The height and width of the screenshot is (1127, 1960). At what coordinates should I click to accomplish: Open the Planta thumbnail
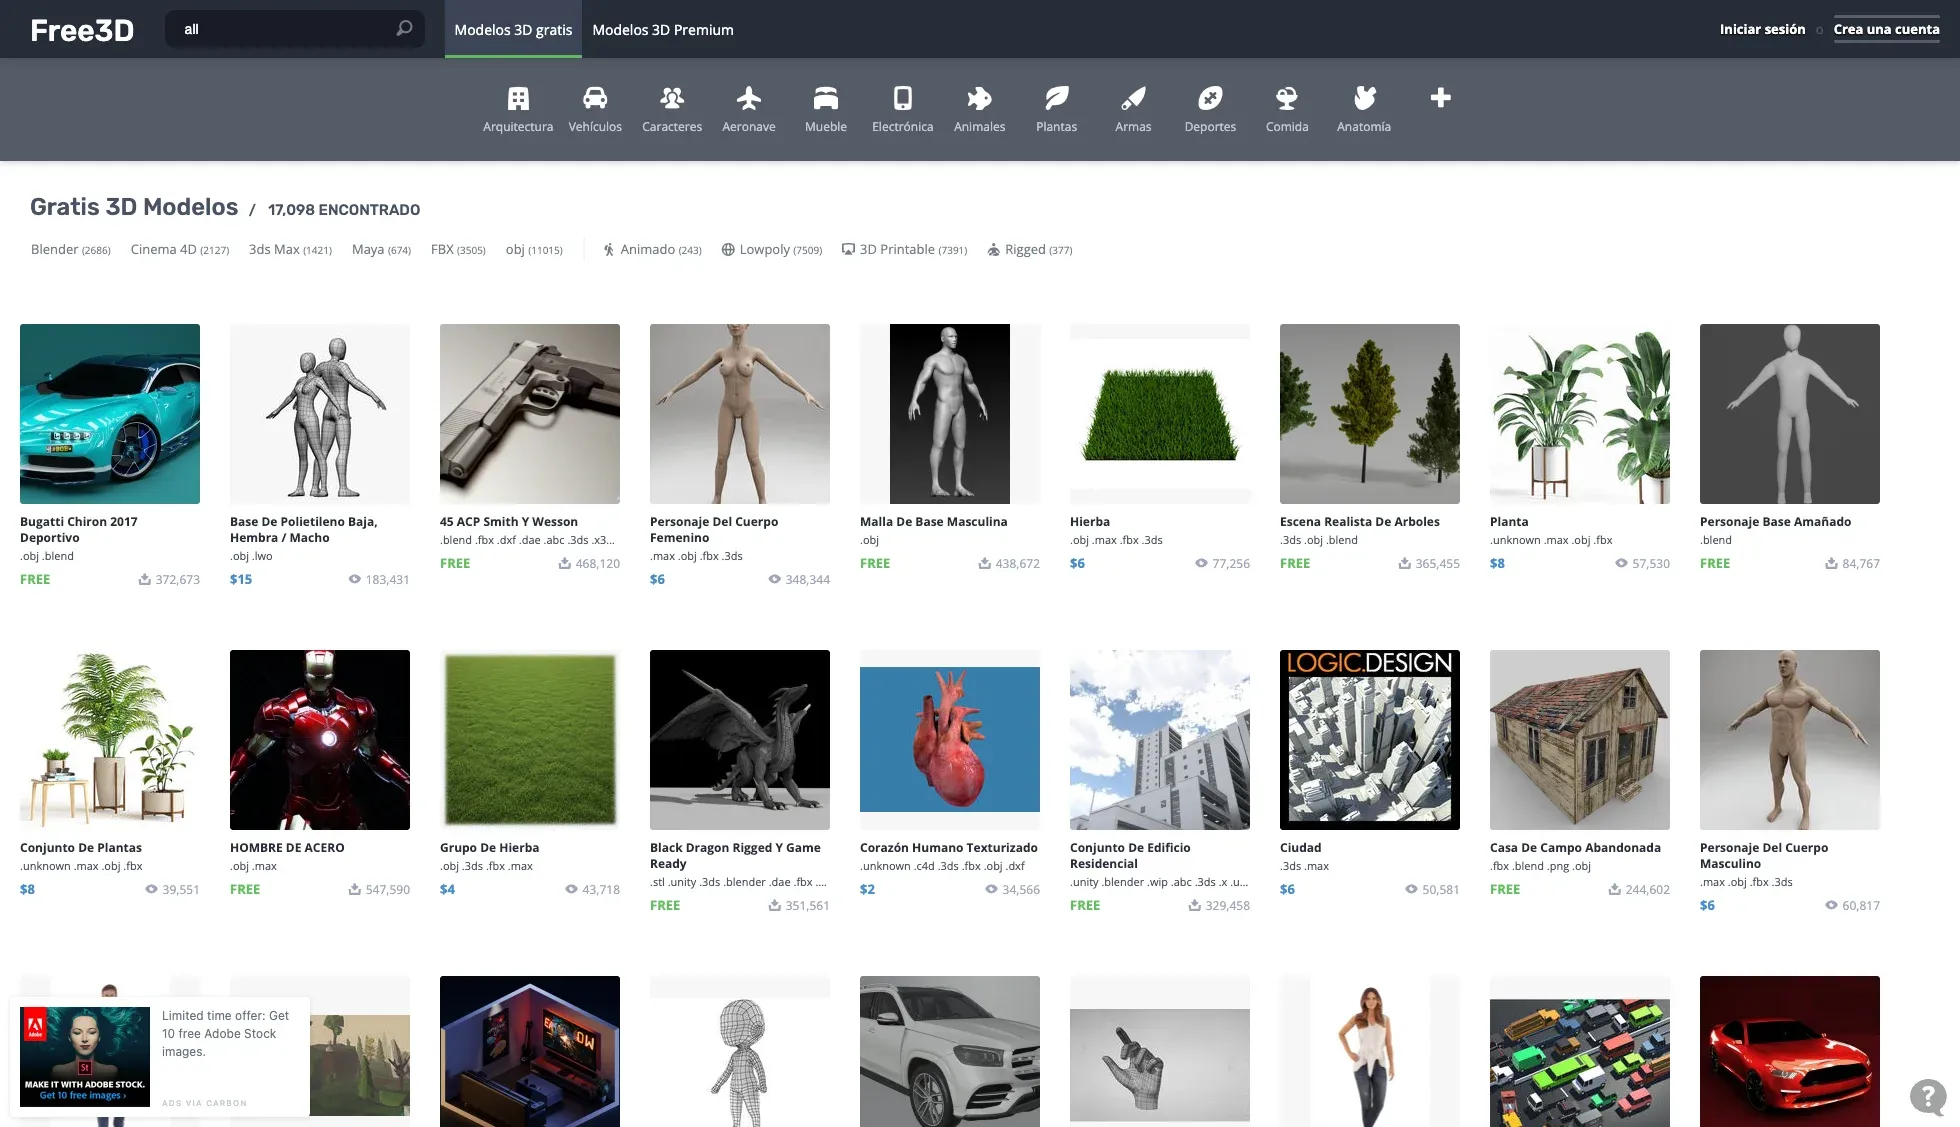(1580, 414)
